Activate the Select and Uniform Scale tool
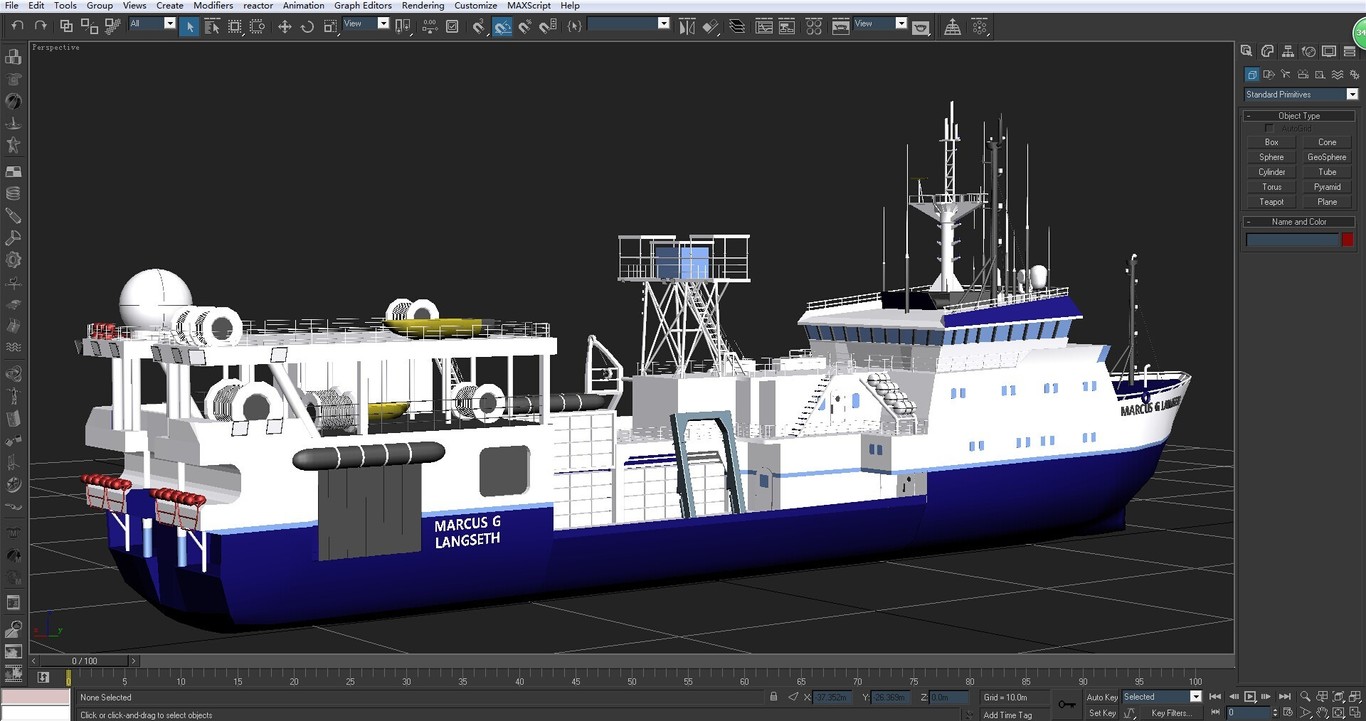The image size is (1366, 721). pos(330,27)
